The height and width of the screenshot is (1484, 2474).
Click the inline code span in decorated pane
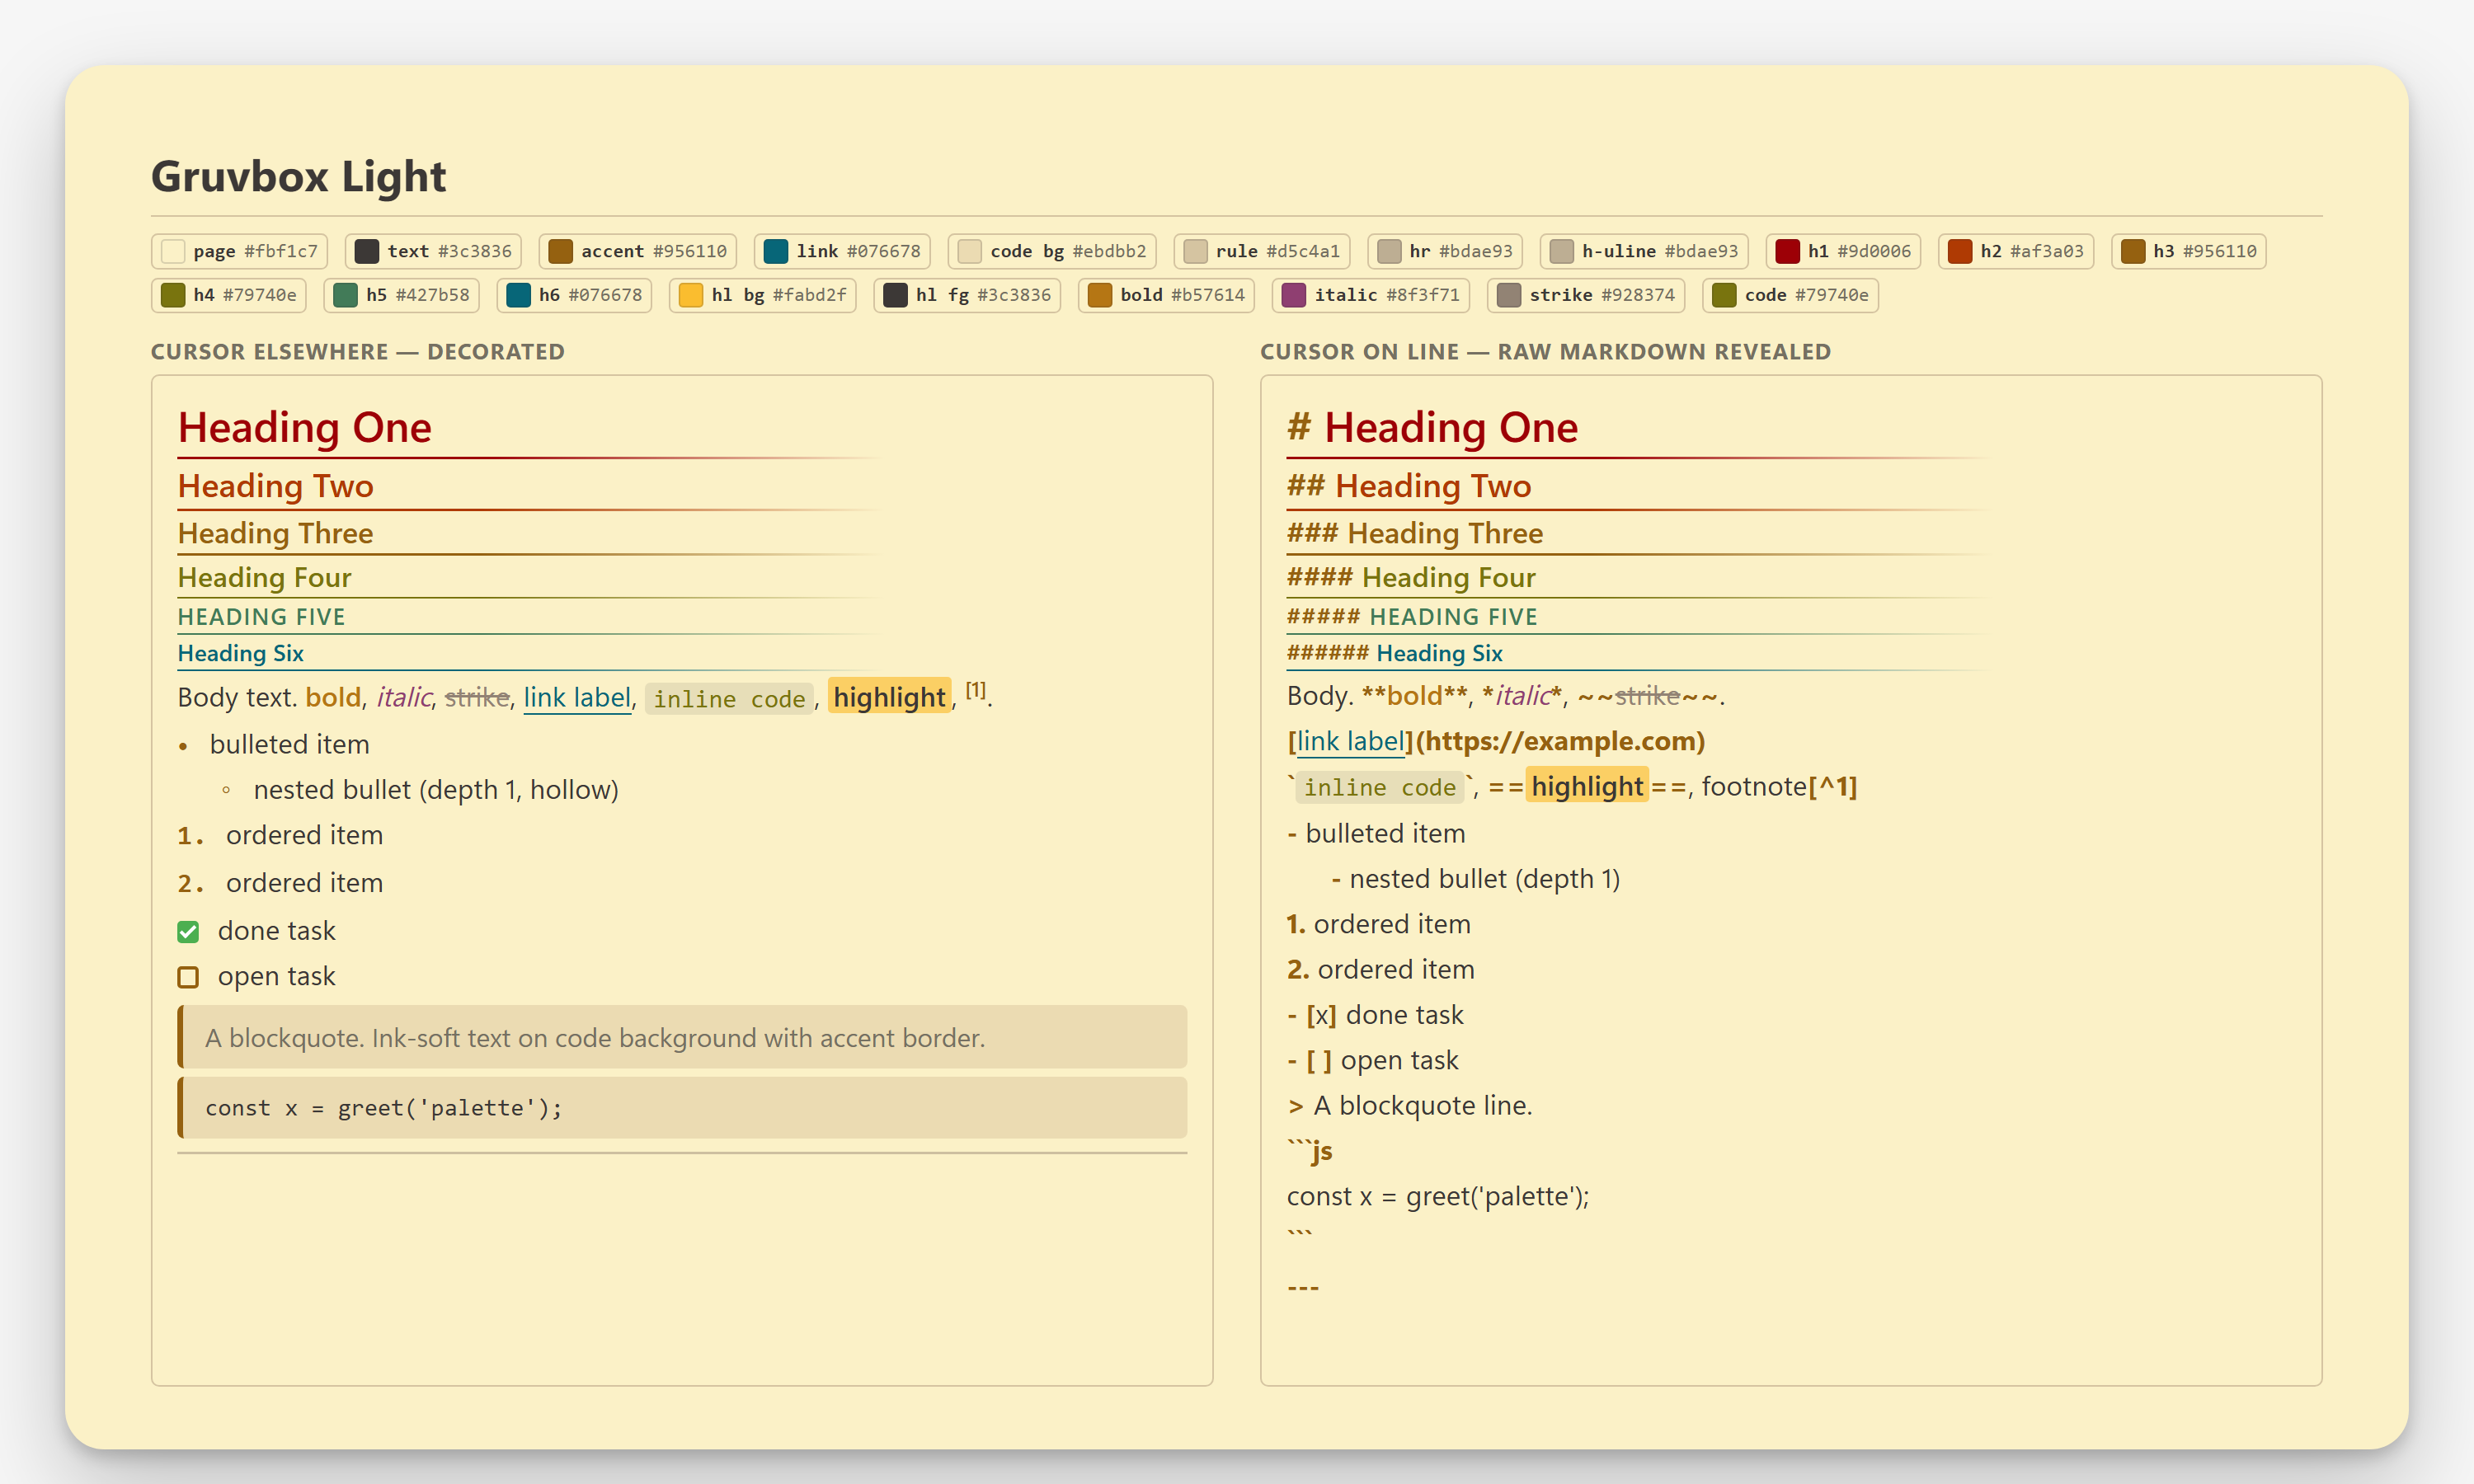[x=729, y=699]
